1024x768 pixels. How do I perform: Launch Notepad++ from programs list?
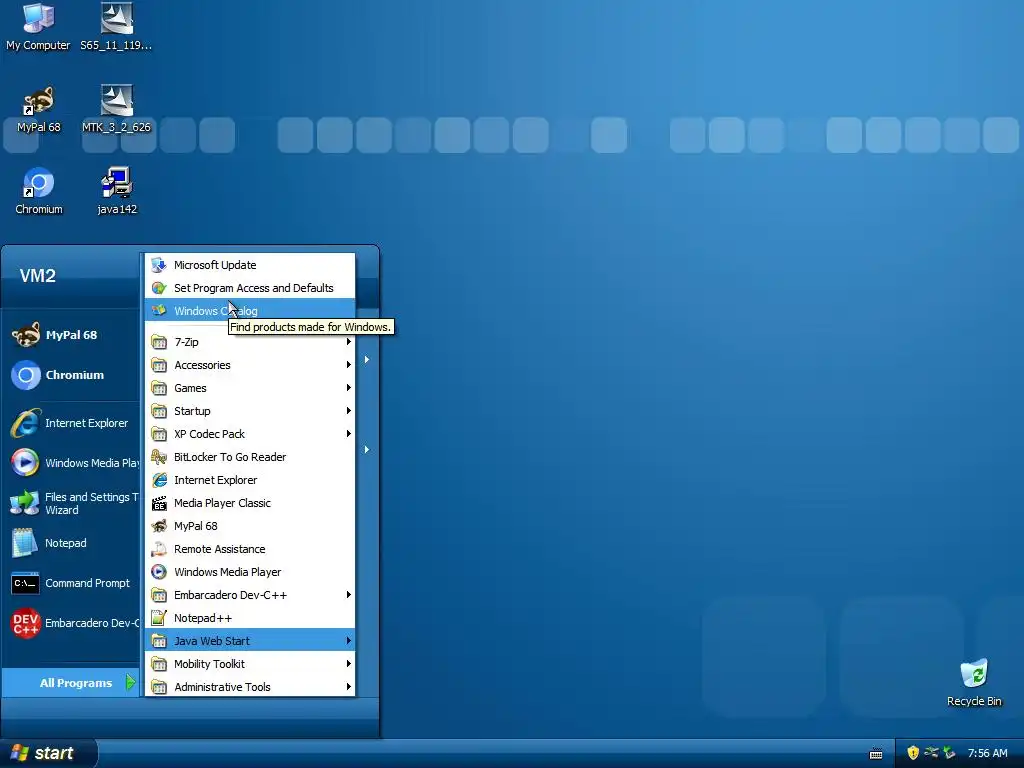(249, 618)
